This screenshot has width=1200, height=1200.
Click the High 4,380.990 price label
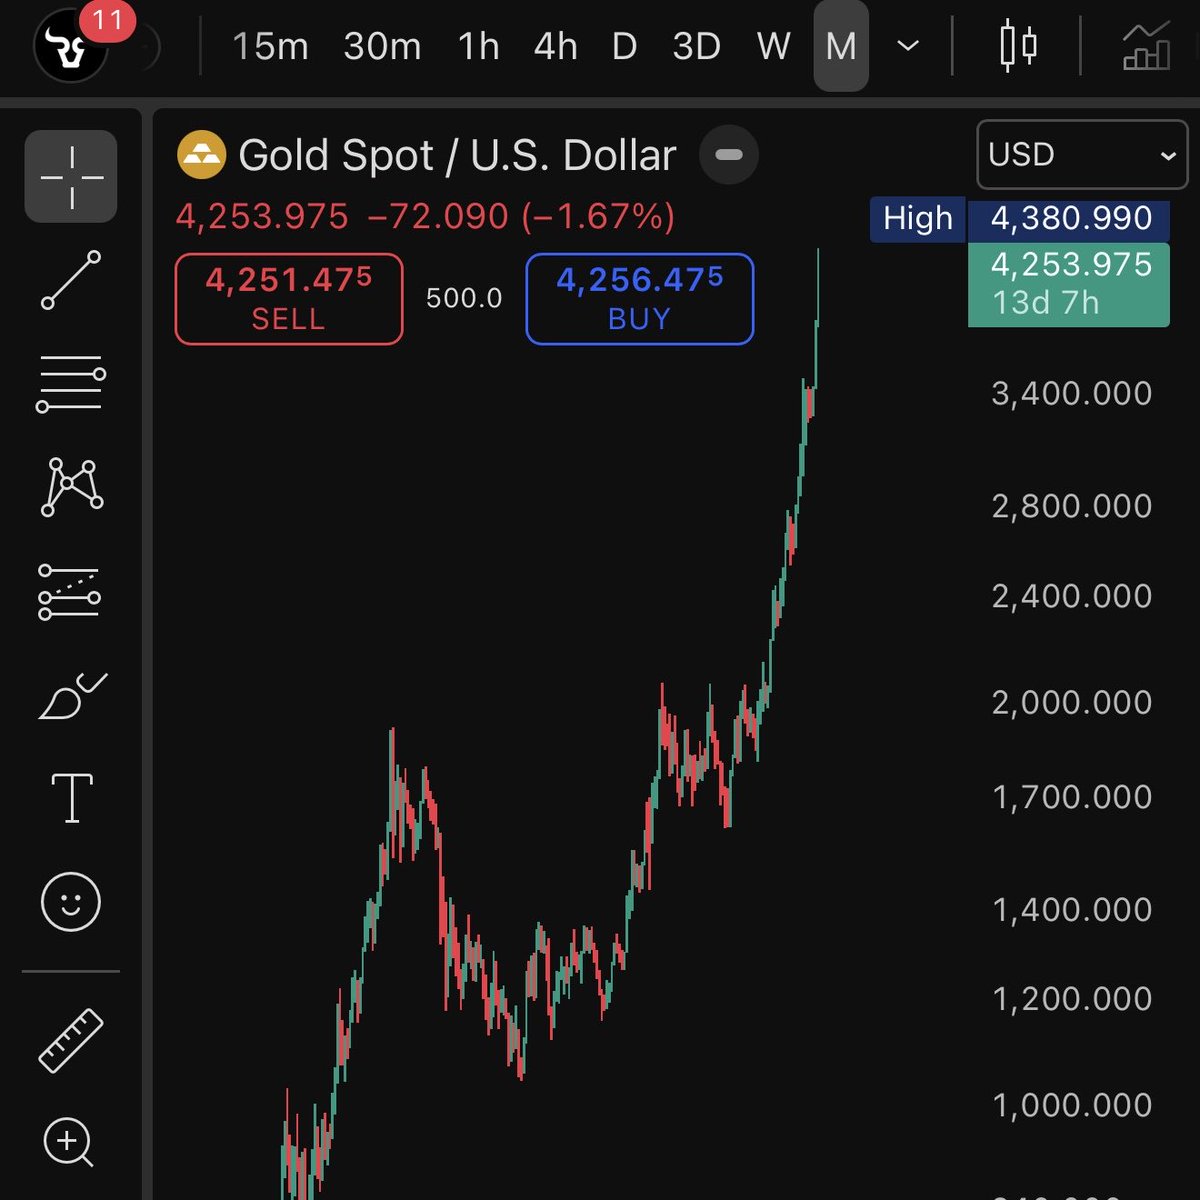[1019, 218]
